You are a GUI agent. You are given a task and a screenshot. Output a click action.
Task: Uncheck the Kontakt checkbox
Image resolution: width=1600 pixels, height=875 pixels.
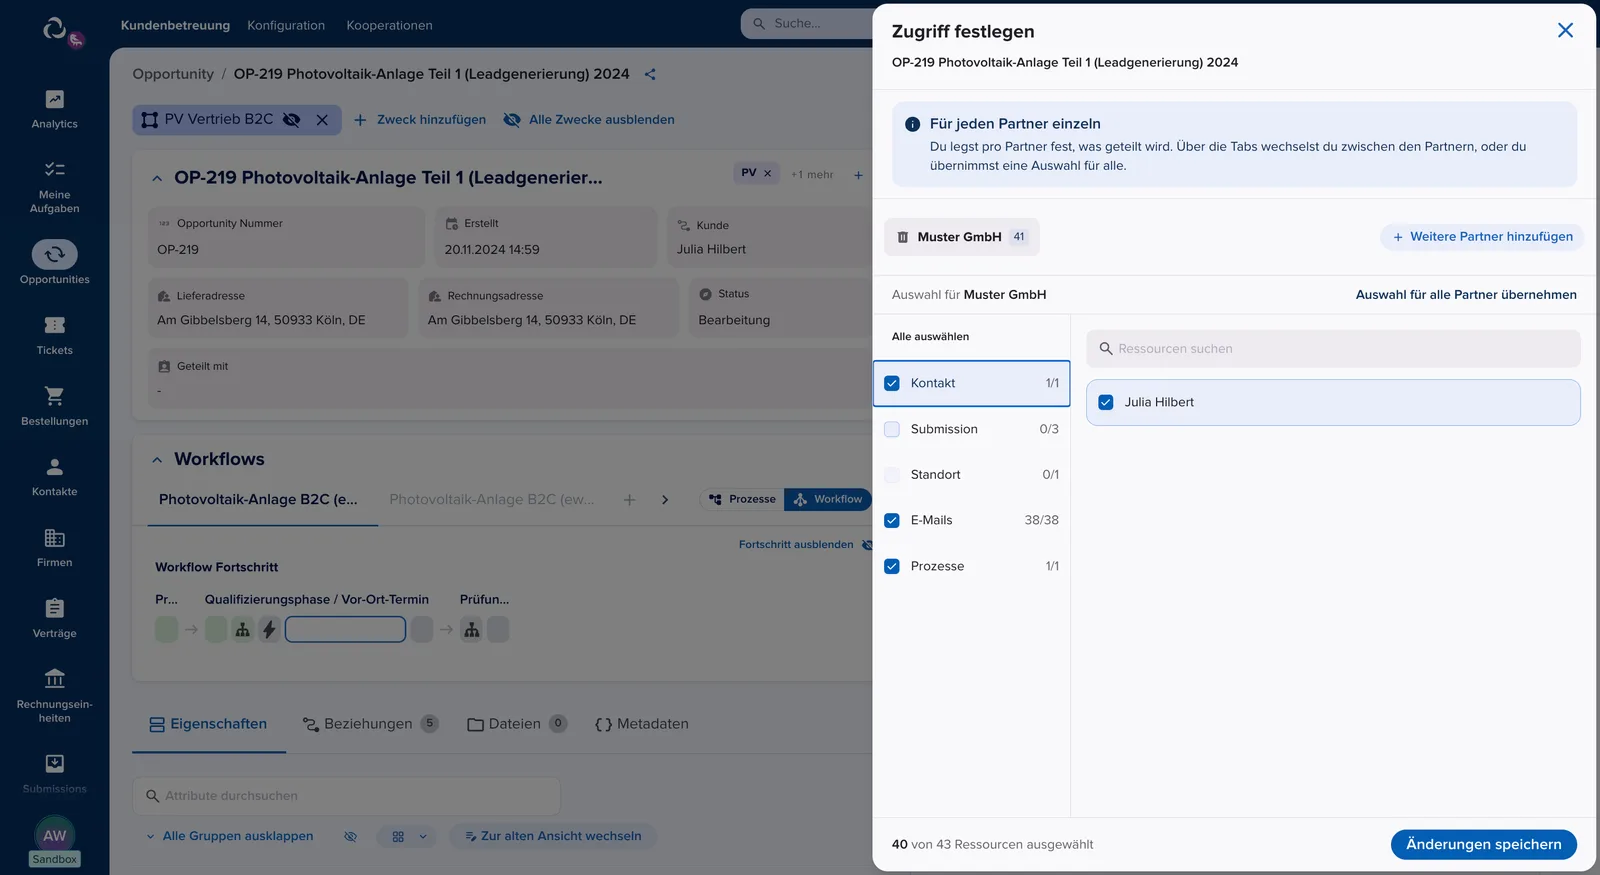pos(892,383)
